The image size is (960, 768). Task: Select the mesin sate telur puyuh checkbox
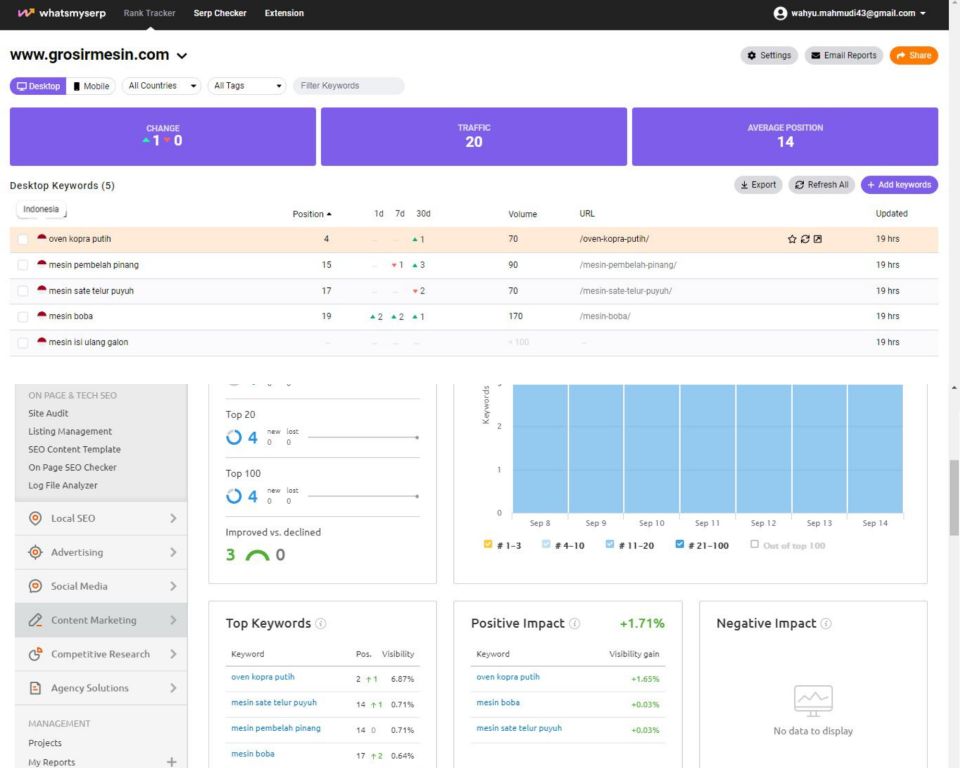pyautogui.click(x=23, y=291)
